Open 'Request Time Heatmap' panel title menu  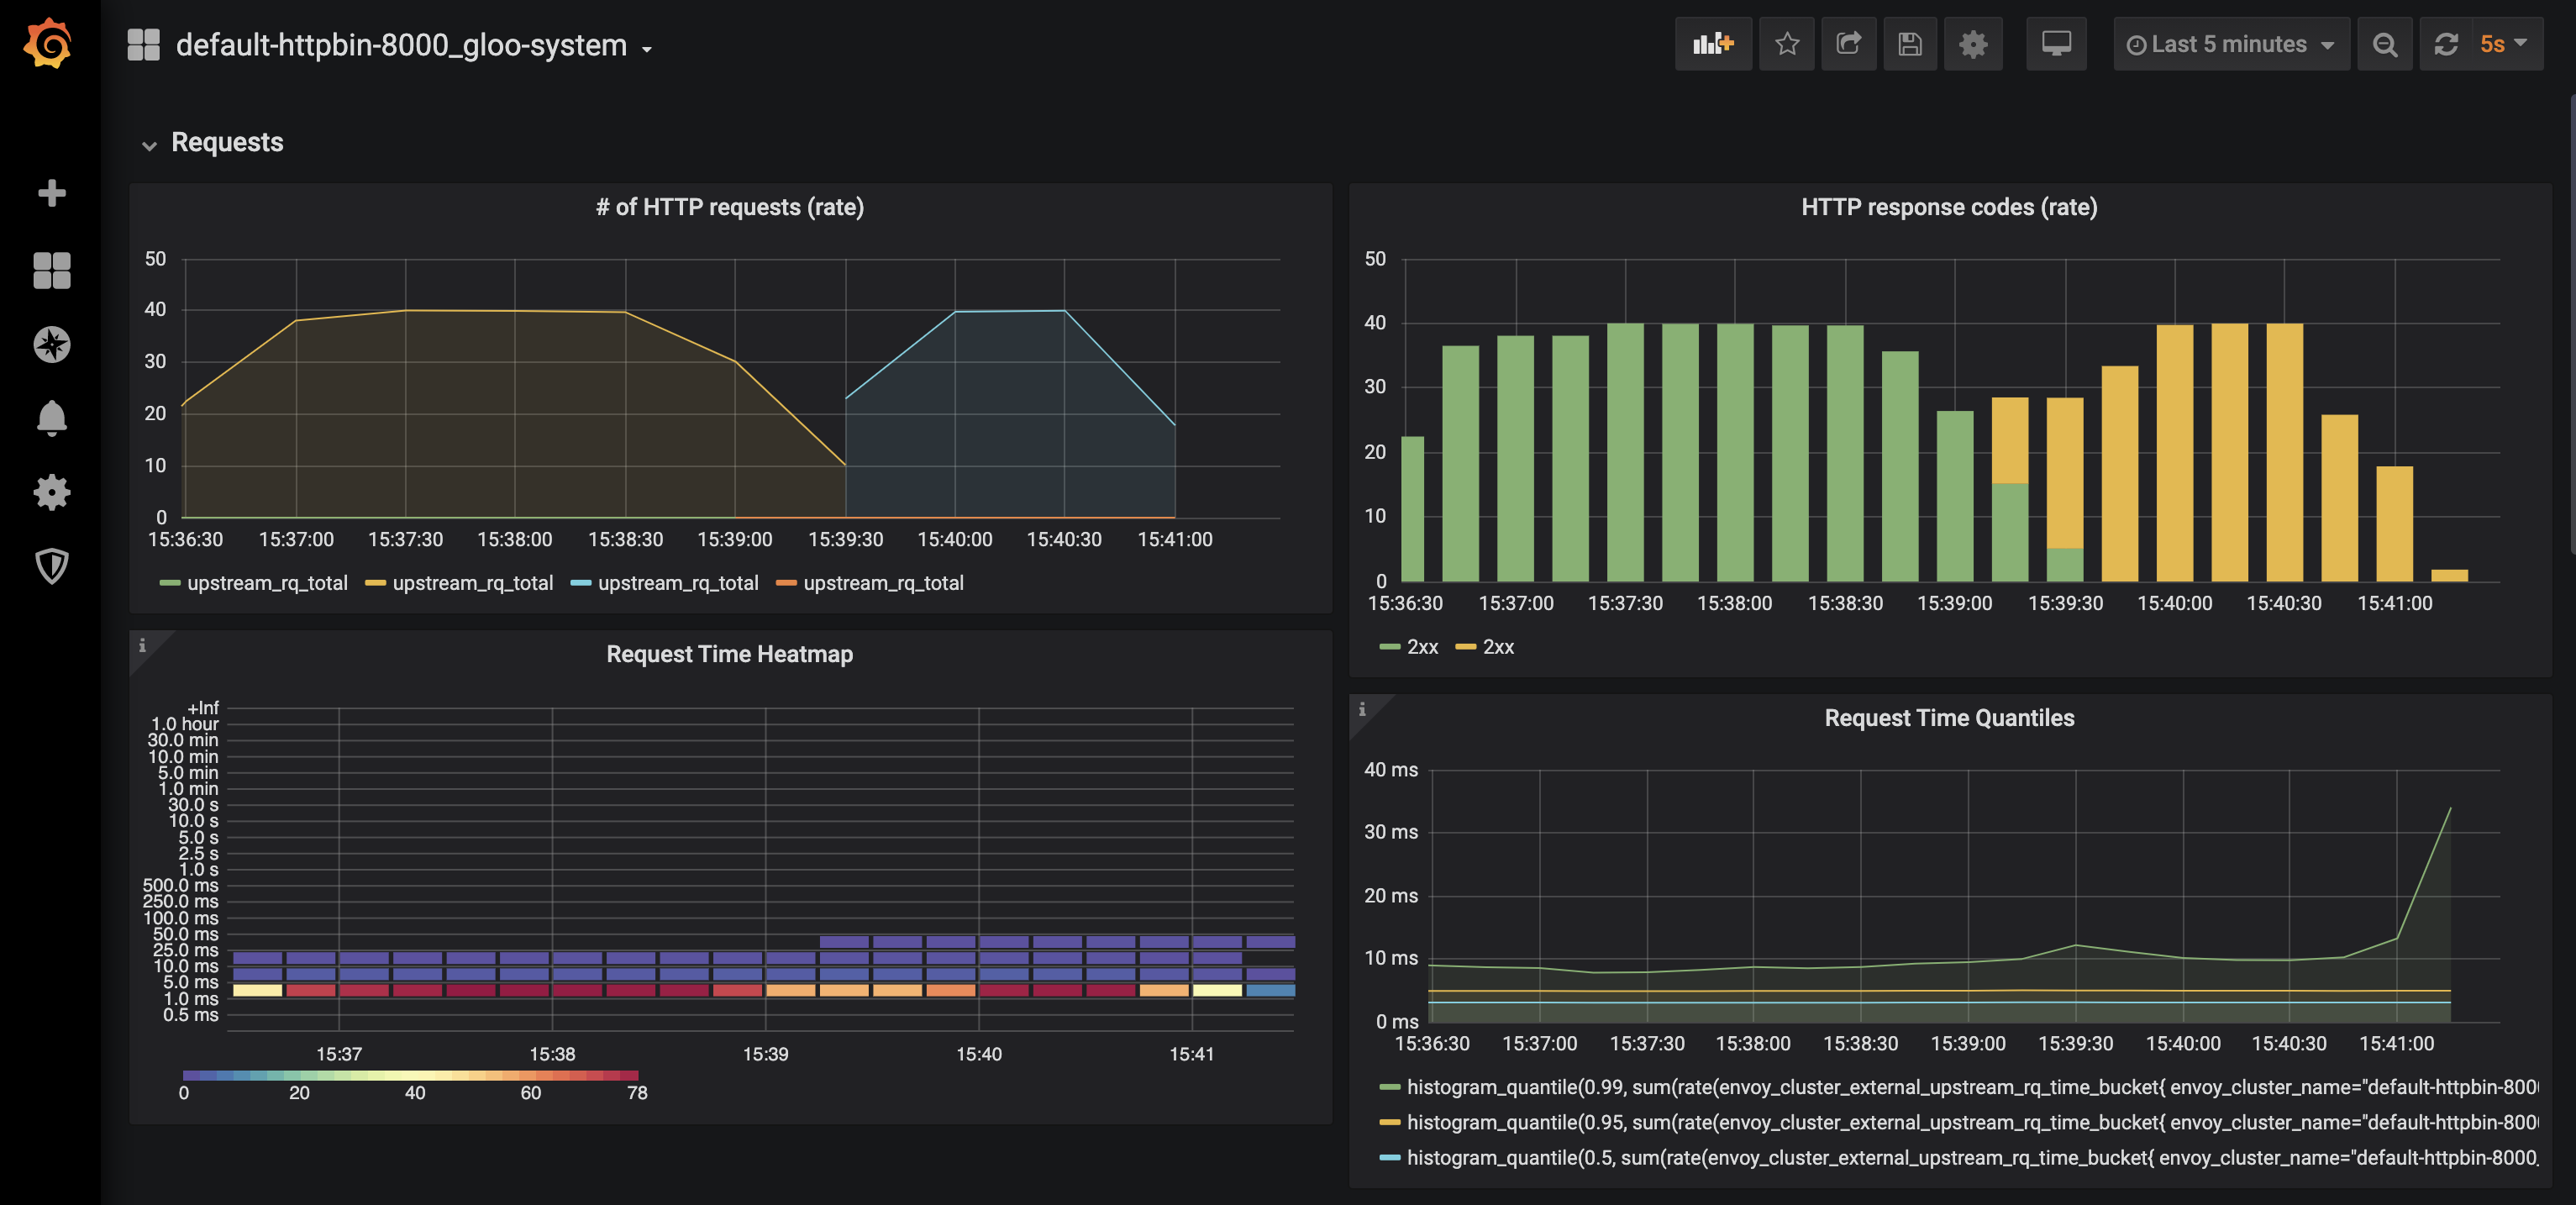coord(730,654)
